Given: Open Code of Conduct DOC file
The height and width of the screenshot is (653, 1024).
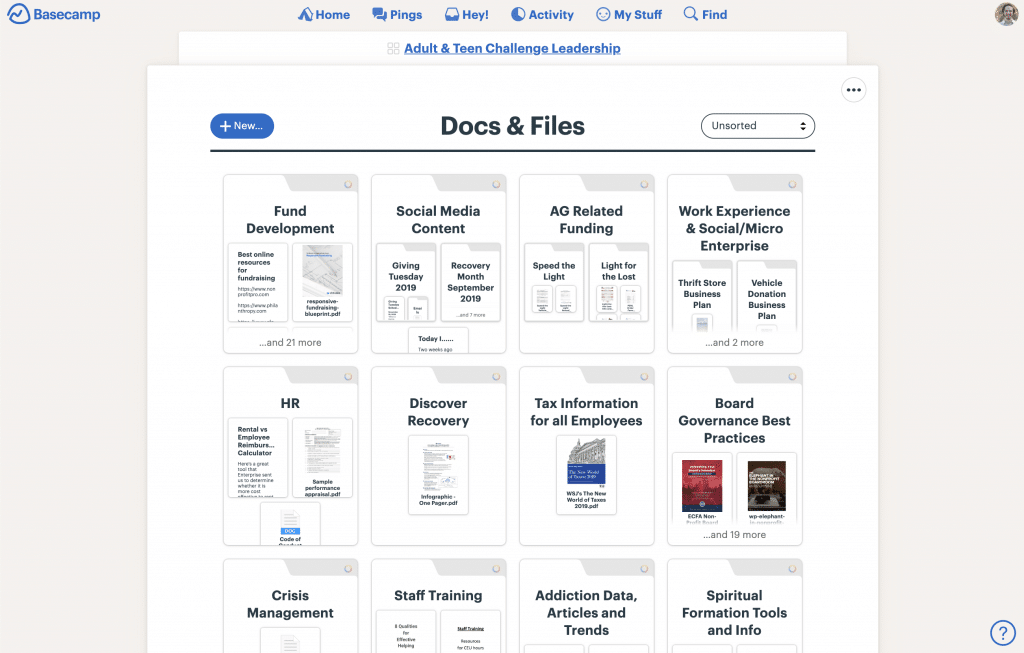Looking at the screenshot, I should click(x=290, y=524).
